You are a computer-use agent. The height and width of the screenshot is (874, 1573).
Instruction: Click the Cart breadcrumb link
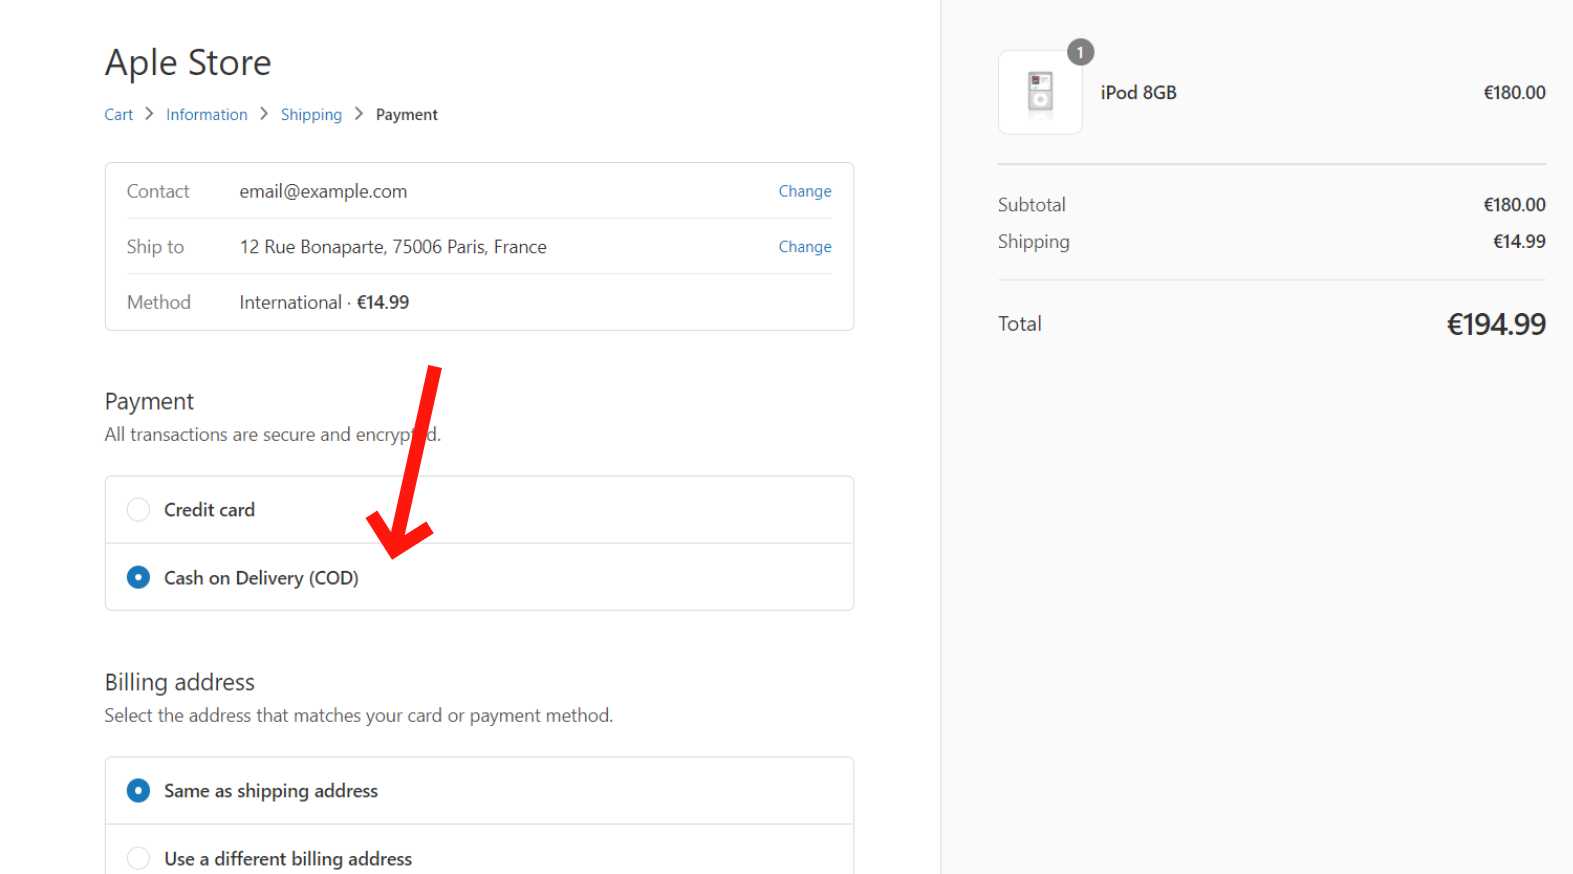coord(118,115)
